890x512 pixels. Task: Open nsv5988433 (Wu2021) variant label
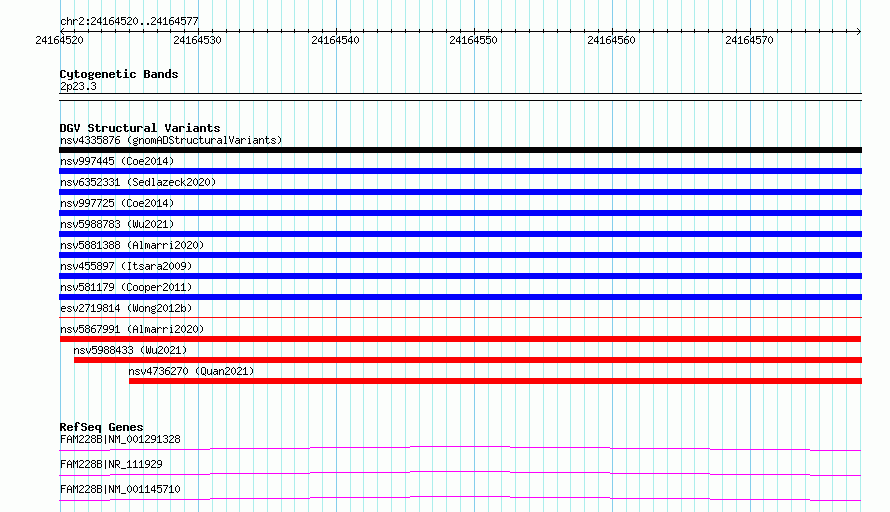(x=130, y=350)
